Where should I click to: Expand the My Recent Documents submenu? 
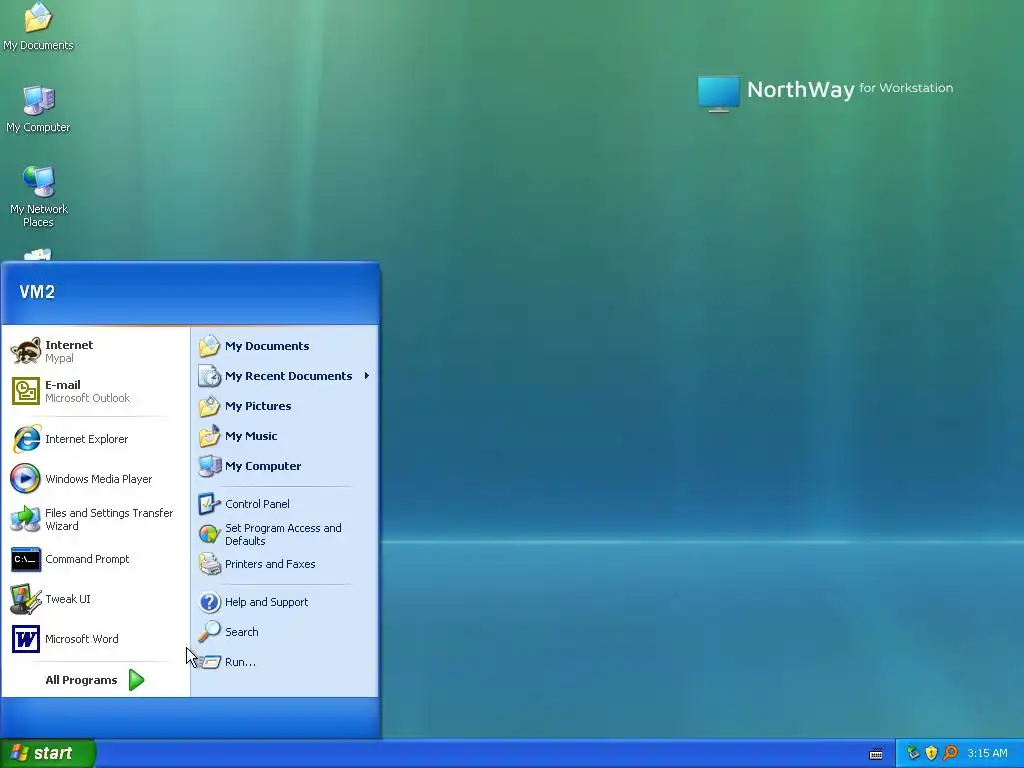[284, 376]
